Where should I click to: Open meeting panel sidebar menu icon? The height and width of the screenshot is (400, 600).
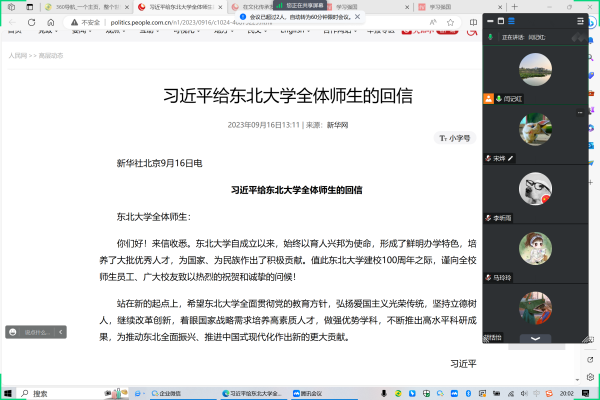pyautogui.click(x=580, y=21)
